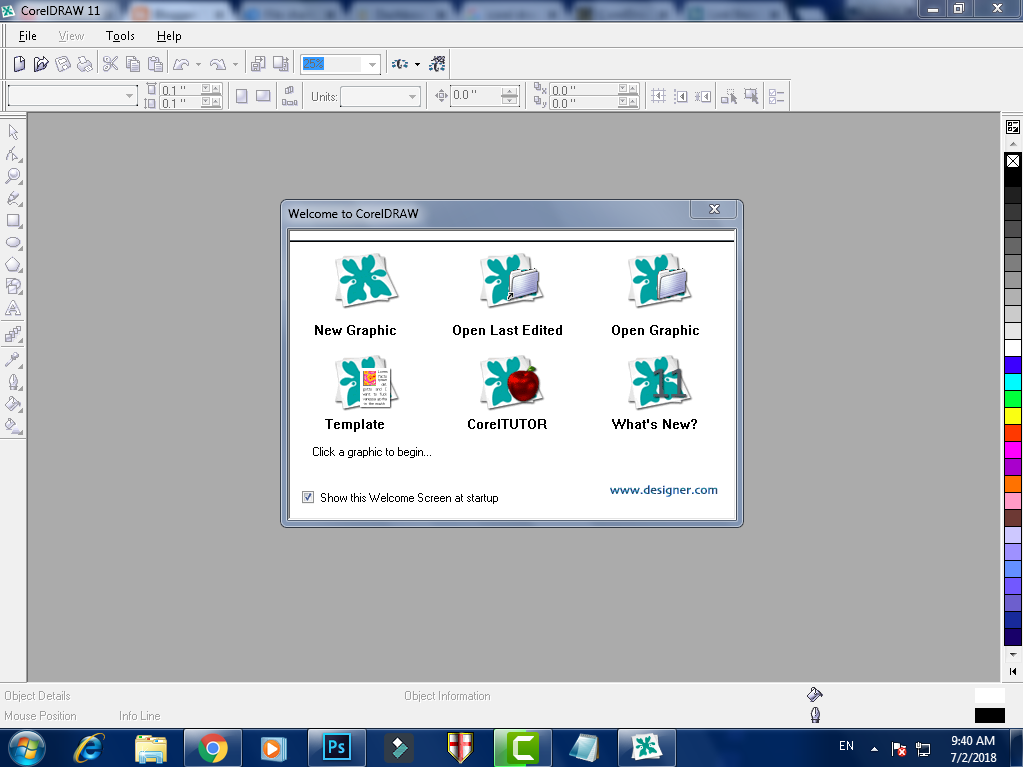The height and width of the screenshot is (767, 1023).
Task: Select the Polygon tool
Action: (13, 265)
